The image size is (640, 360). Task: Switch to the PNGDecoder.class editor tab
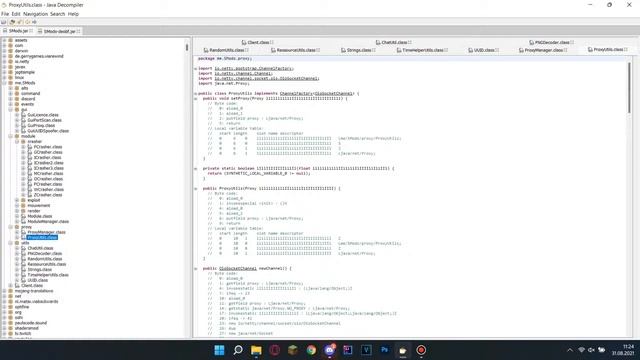click(x=551, y=42)
